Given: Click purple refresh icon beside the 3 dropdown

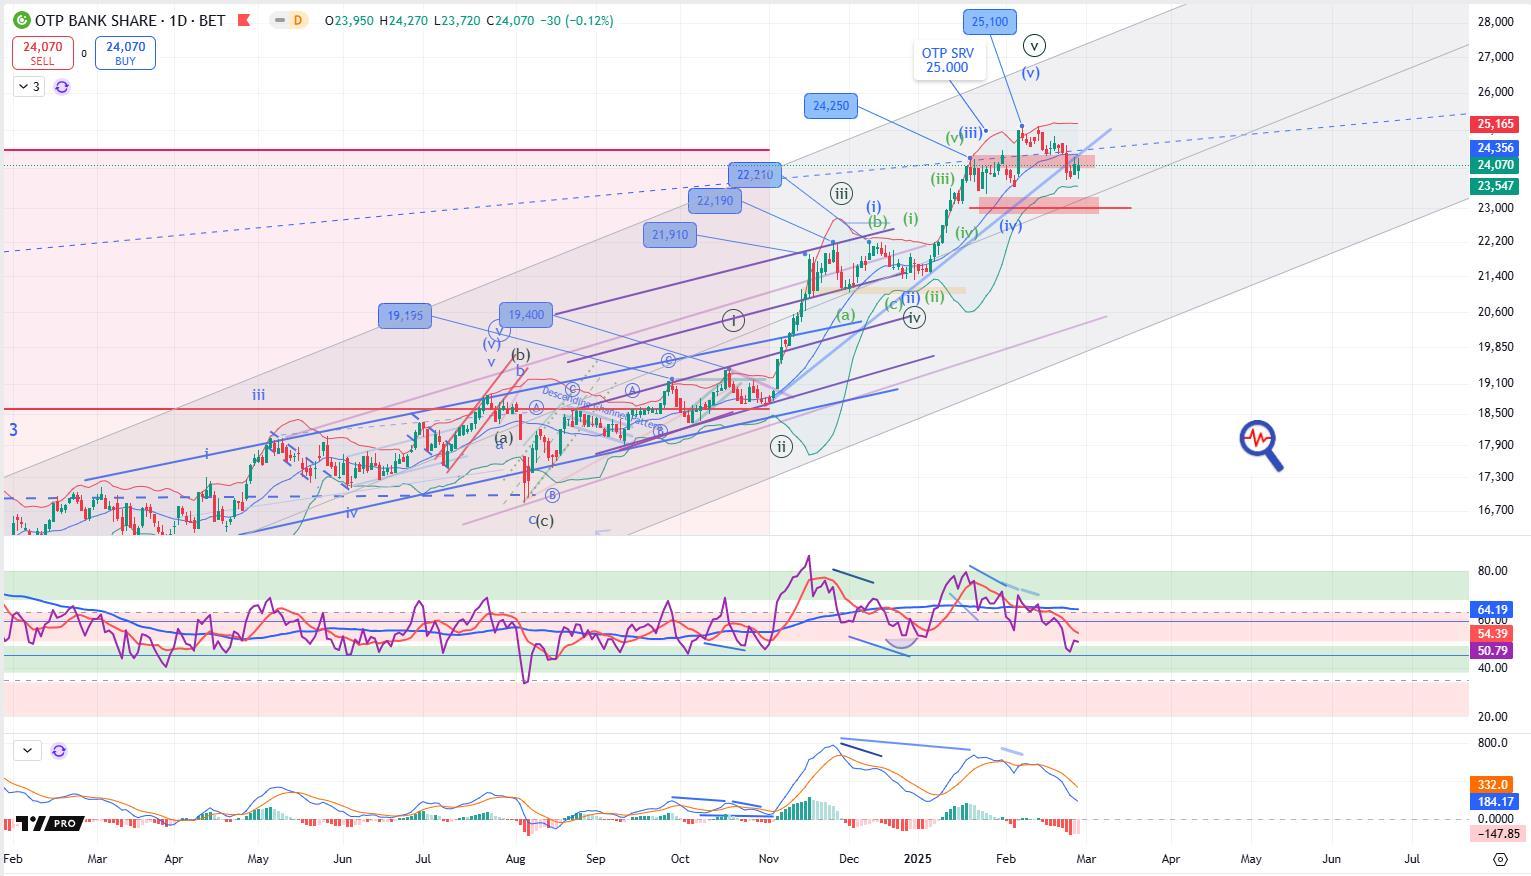Looking at the screenshot, I should (x=62, y=87).
